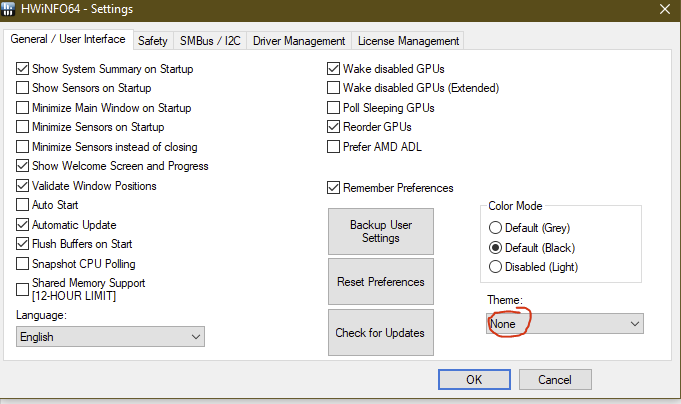This screenshot has height=404, width=681.
Task: Switch to General / User Interface tab
Action: (68, 39)
